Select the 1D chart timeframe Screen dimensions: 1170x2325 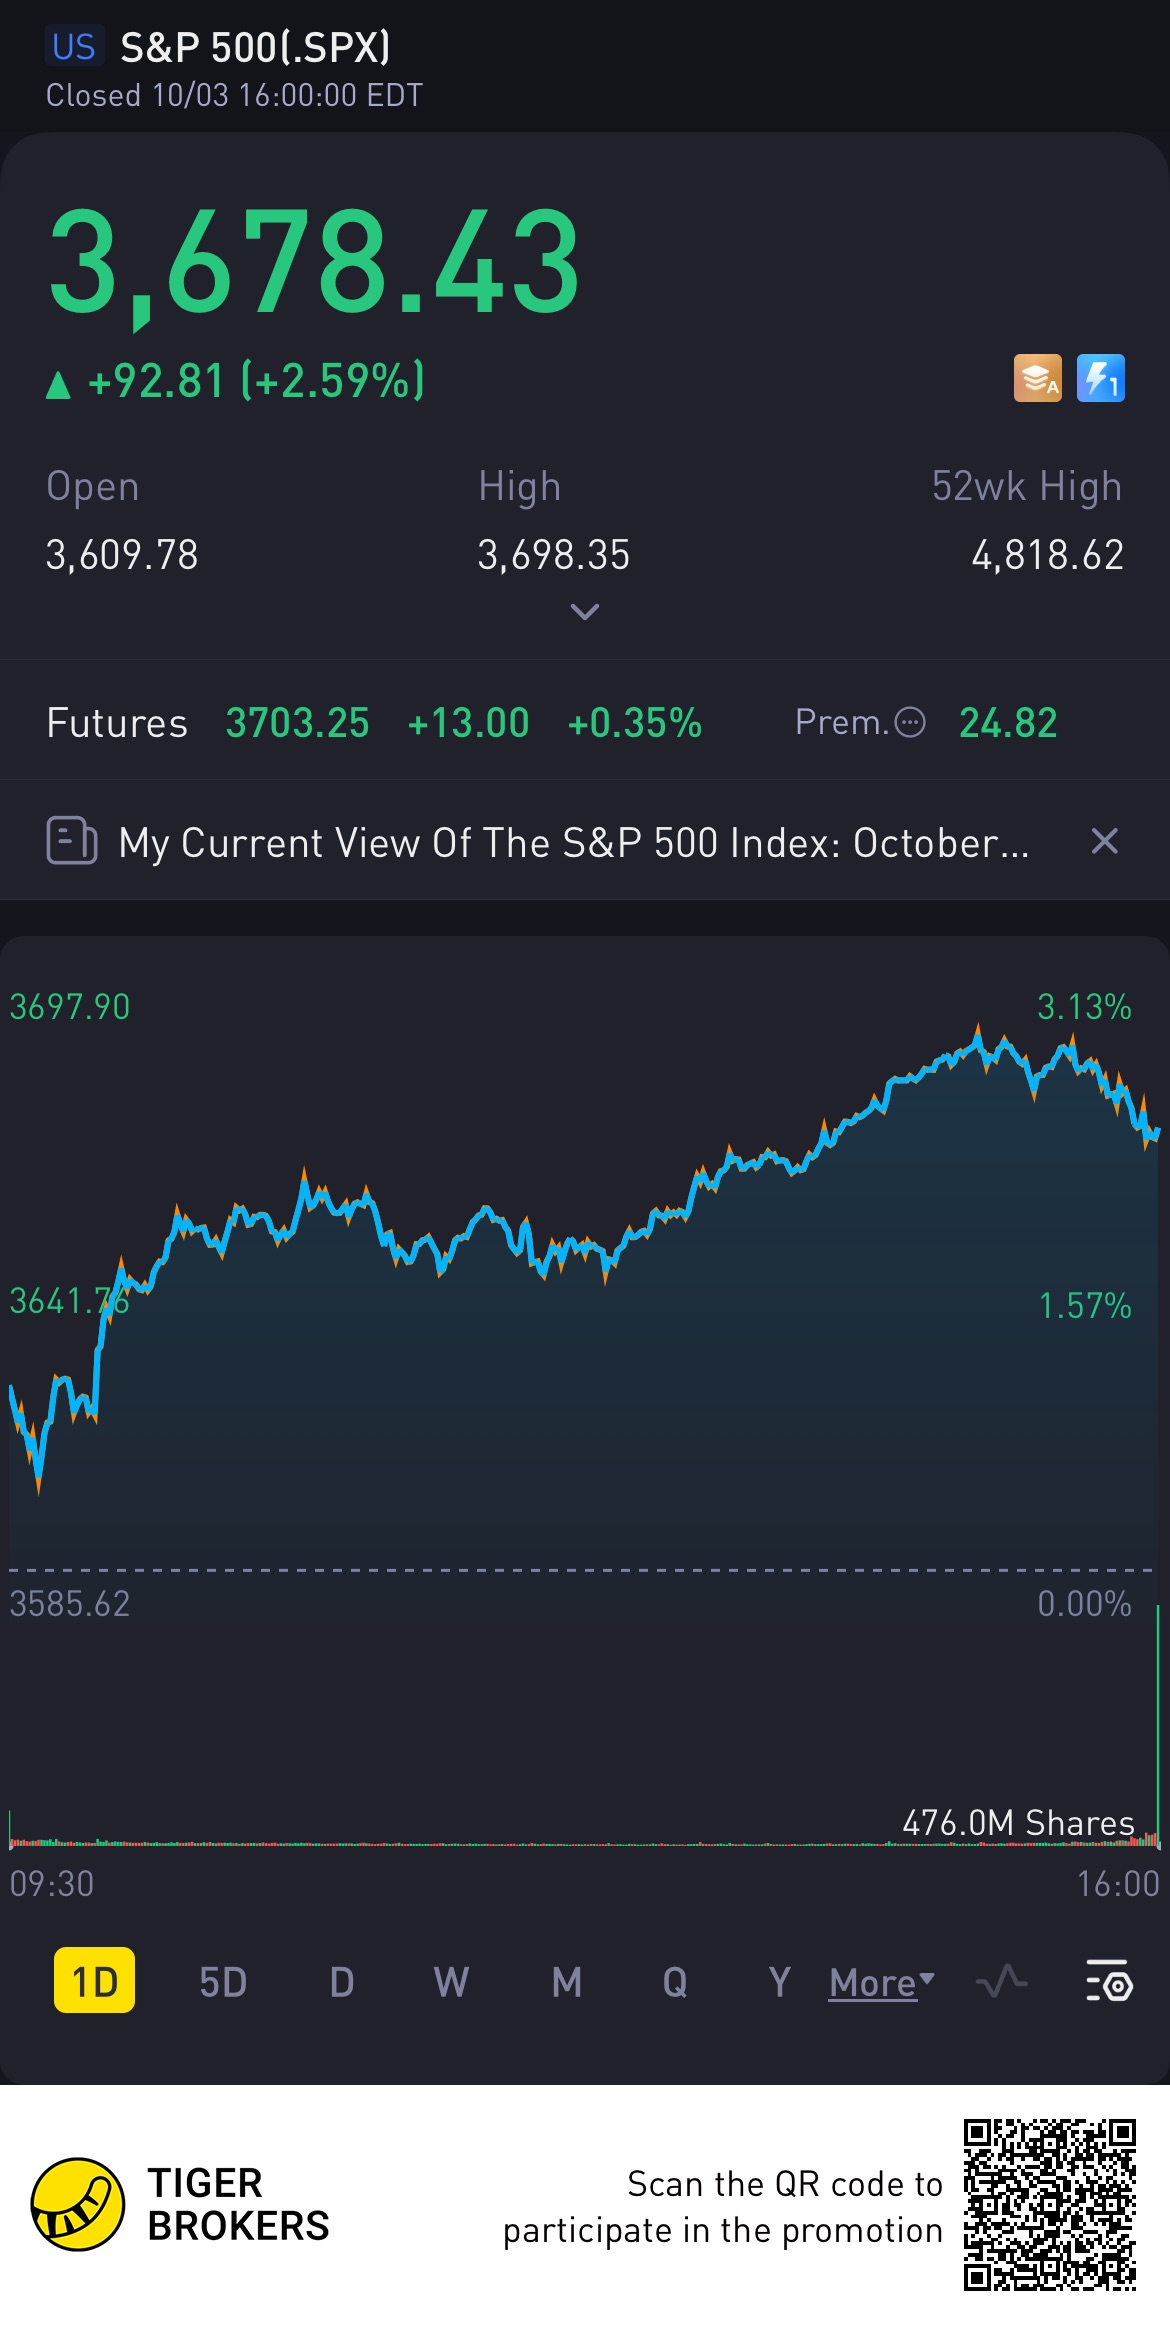(94, 1981)
